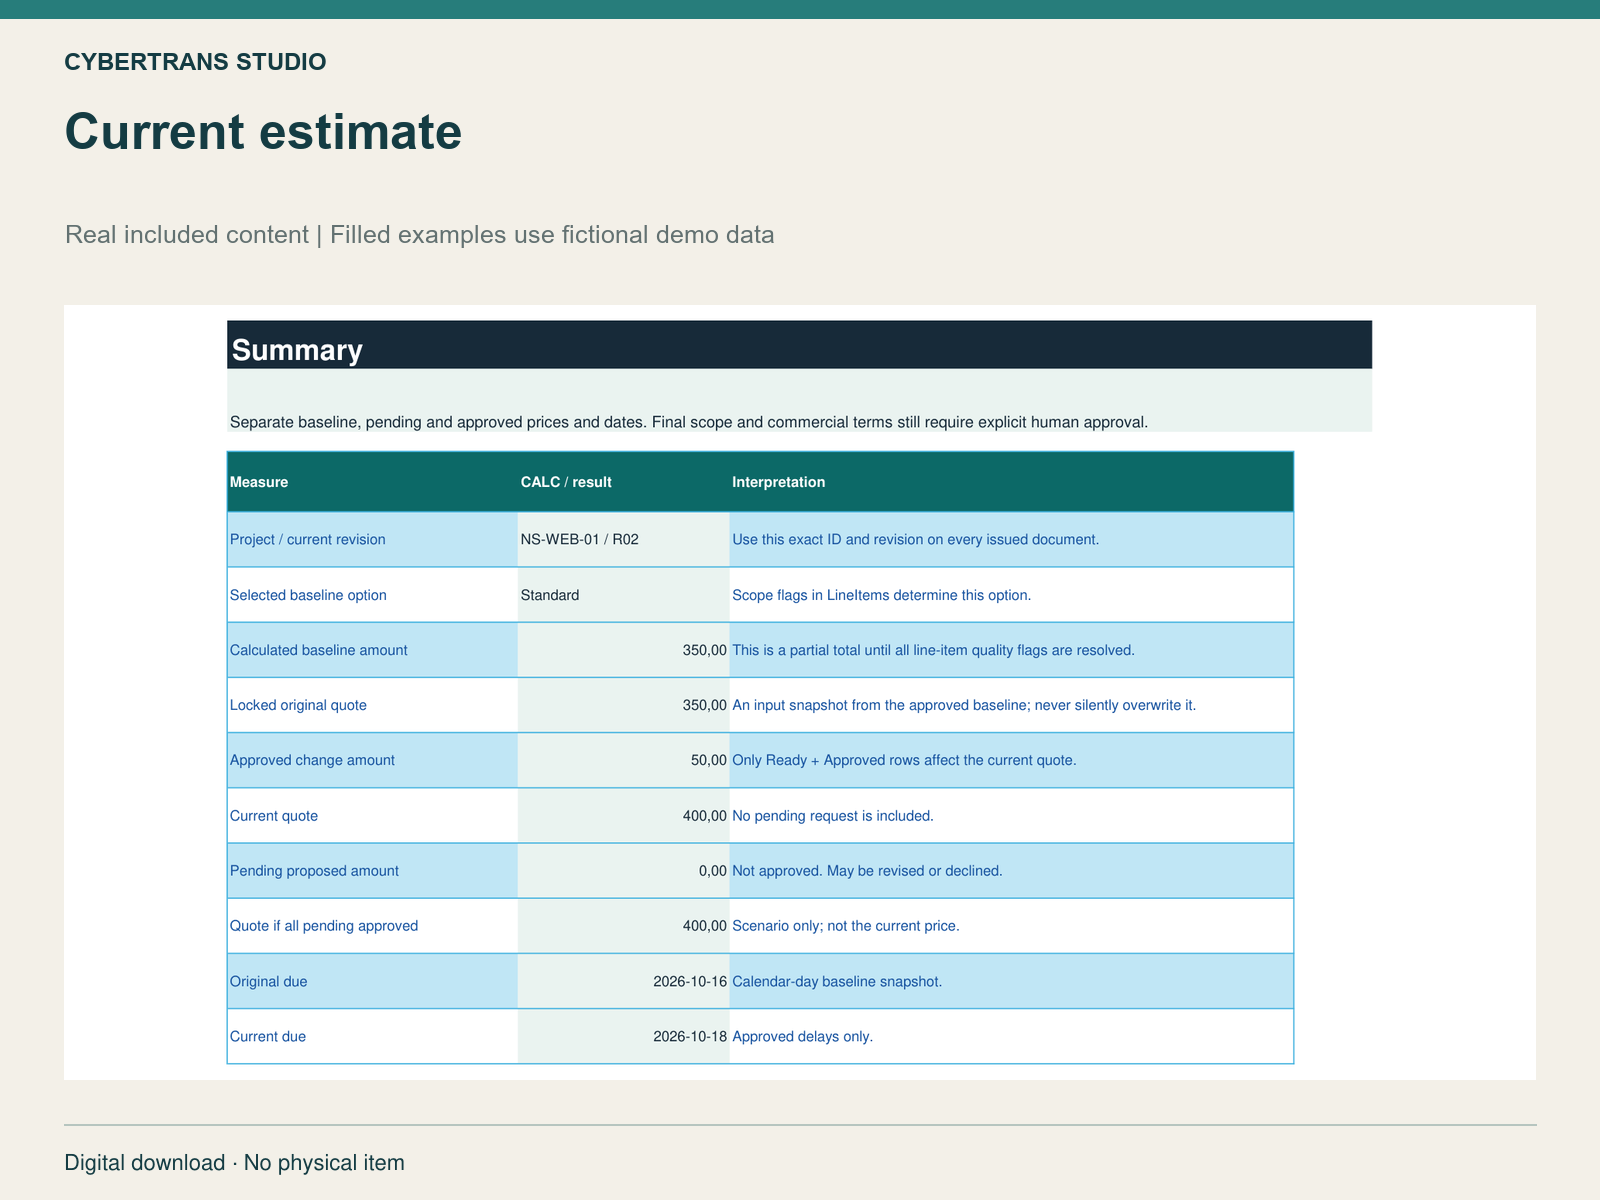The height and width of the screenshot is (1200, 1600).
Task: Select the 'Locked original quote' cell
Action: click(x=372, y=705)
